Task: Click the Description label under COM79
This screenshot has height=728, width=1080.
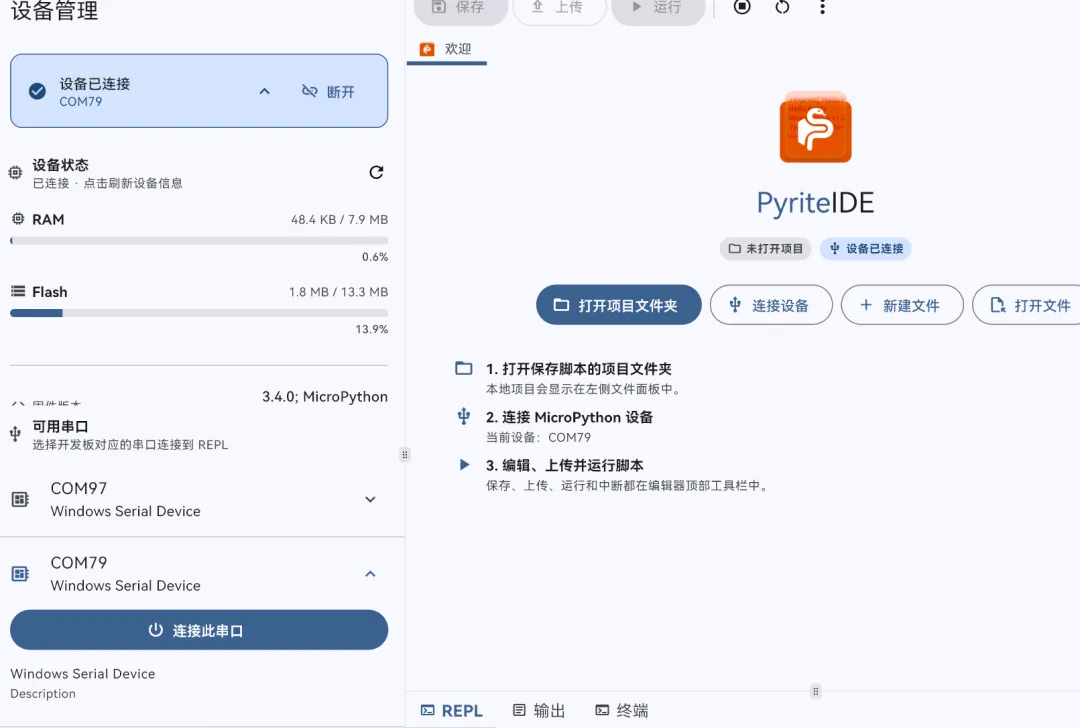Action: coord(43,694)
